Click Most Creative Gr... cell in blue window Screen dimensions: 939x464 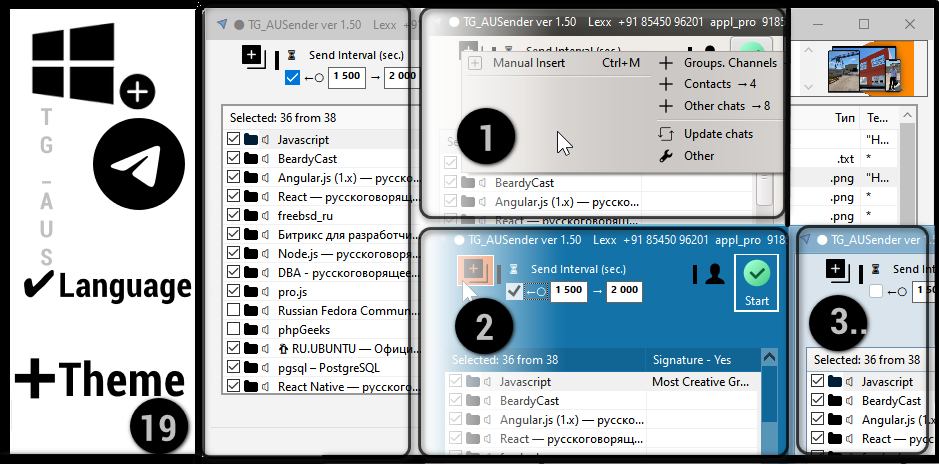700,381
